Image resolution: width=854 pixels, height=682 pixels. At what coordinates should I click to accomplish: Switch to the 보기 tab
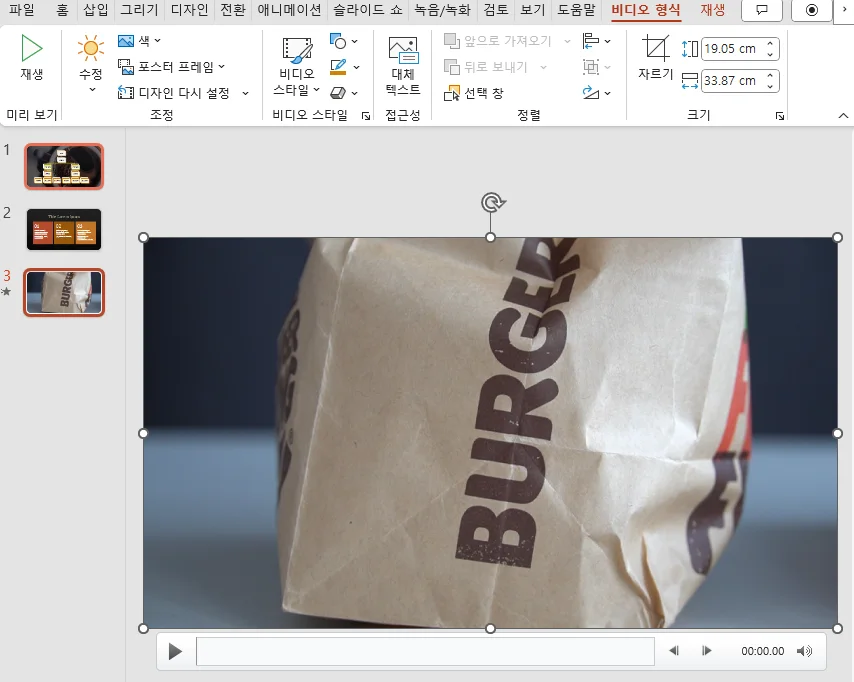(x=533, y=10)
